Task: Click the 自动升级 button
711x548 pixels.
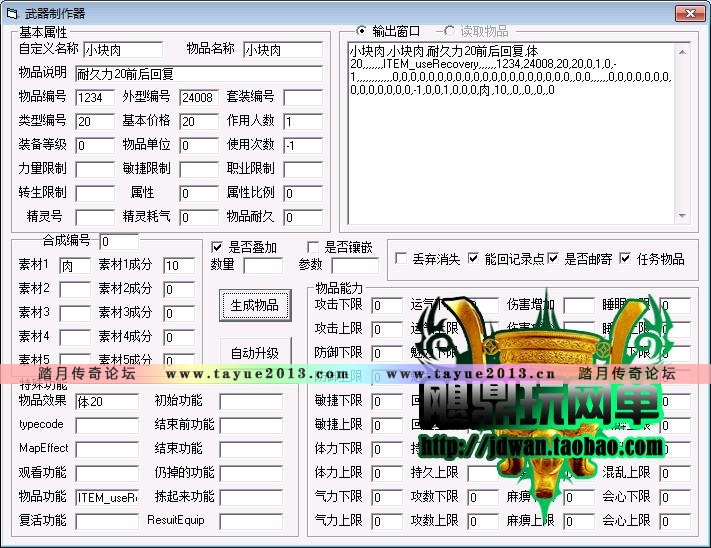Action: pyautogui.click(x=255, y=353)
